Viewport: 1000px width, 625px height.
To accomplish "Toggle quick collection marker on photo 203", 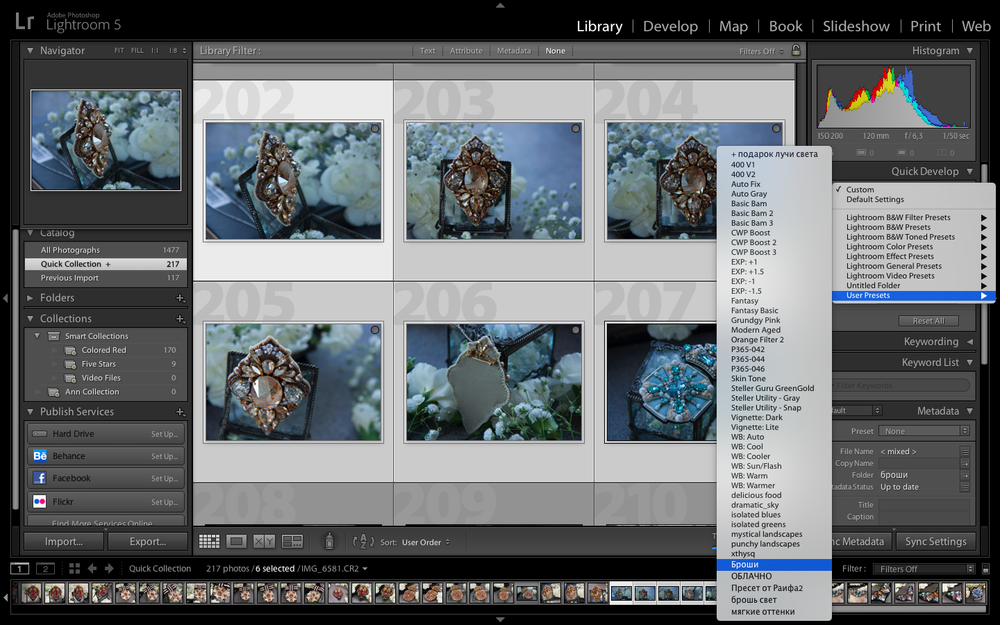I will [x=575, y=129].
